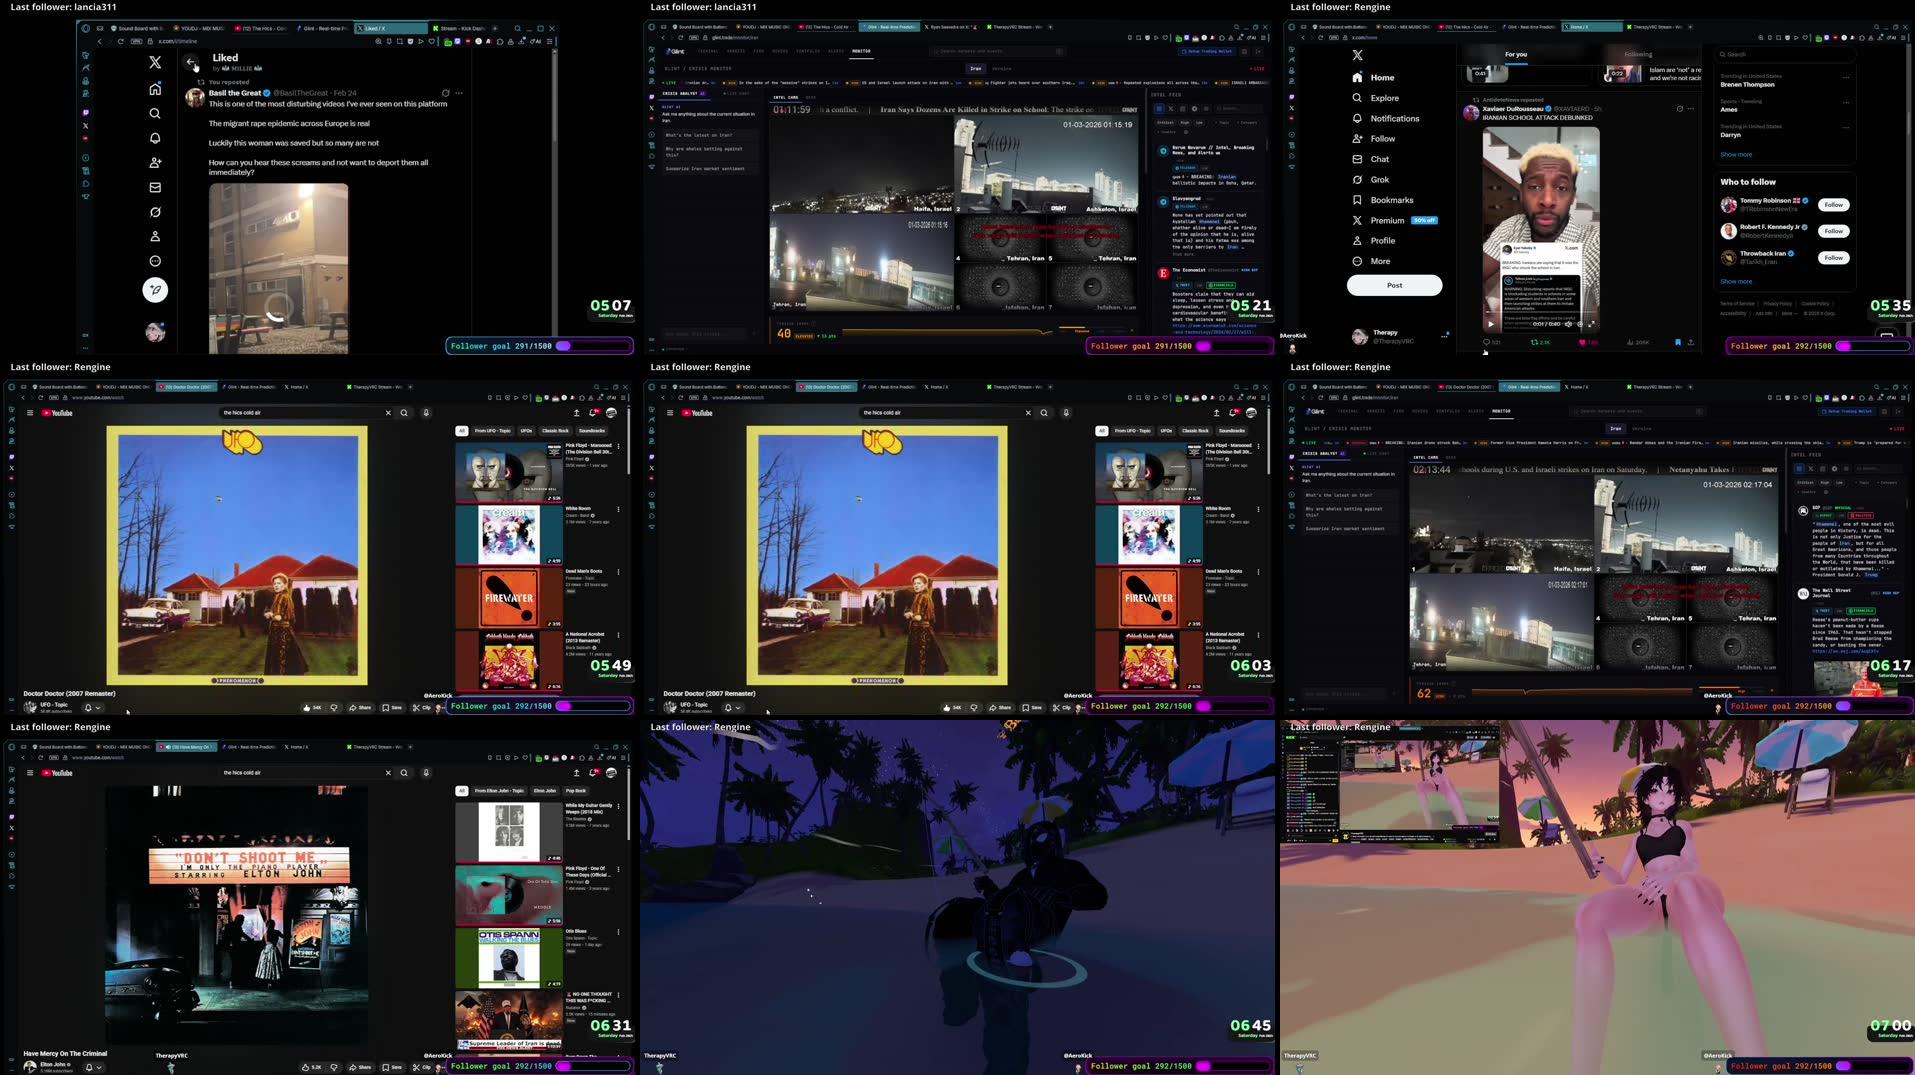This screenshot has height=1075, width=1915.
Task: Expand the More menu in the X sidebar
Action: pos(1377,261)
